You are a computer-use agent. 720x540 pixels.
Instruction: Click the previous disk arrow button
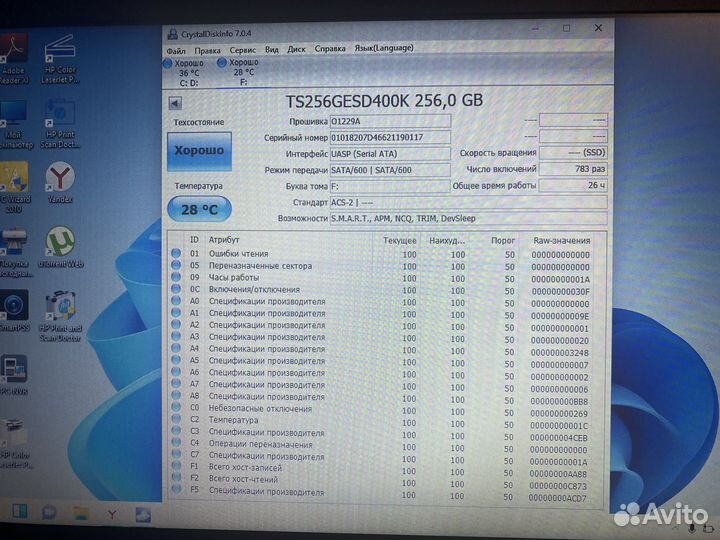[x=174, y=103]
